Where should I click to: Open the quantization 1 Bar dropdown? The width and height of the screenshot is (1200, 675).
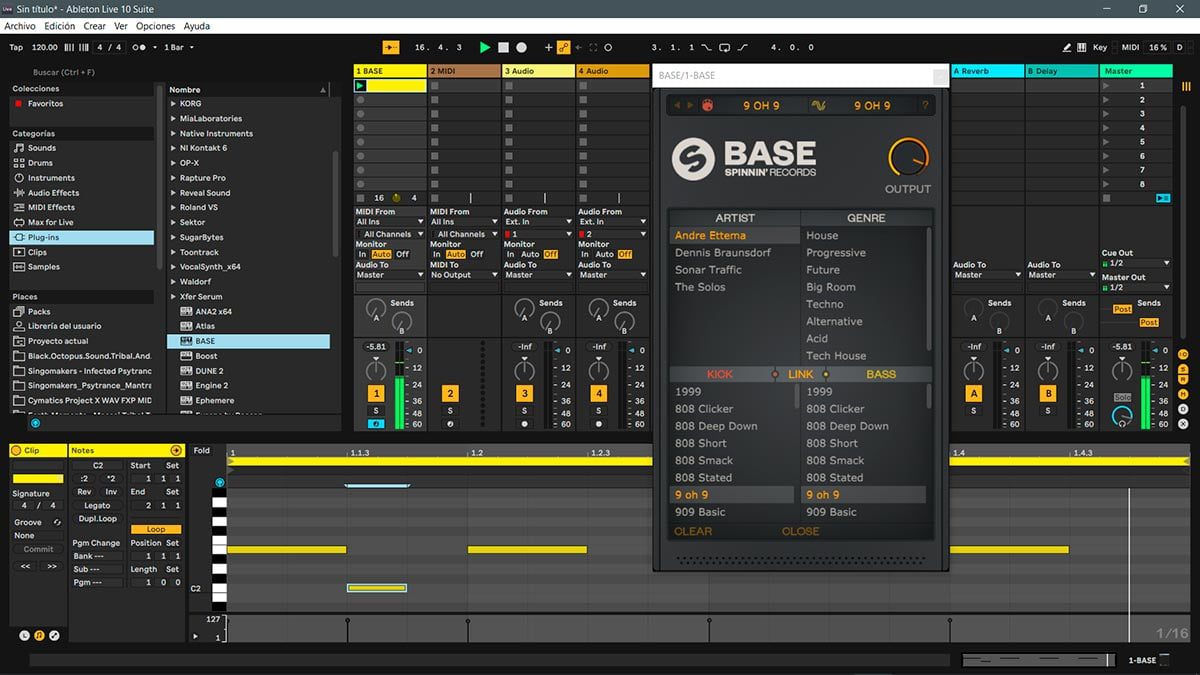179,47
